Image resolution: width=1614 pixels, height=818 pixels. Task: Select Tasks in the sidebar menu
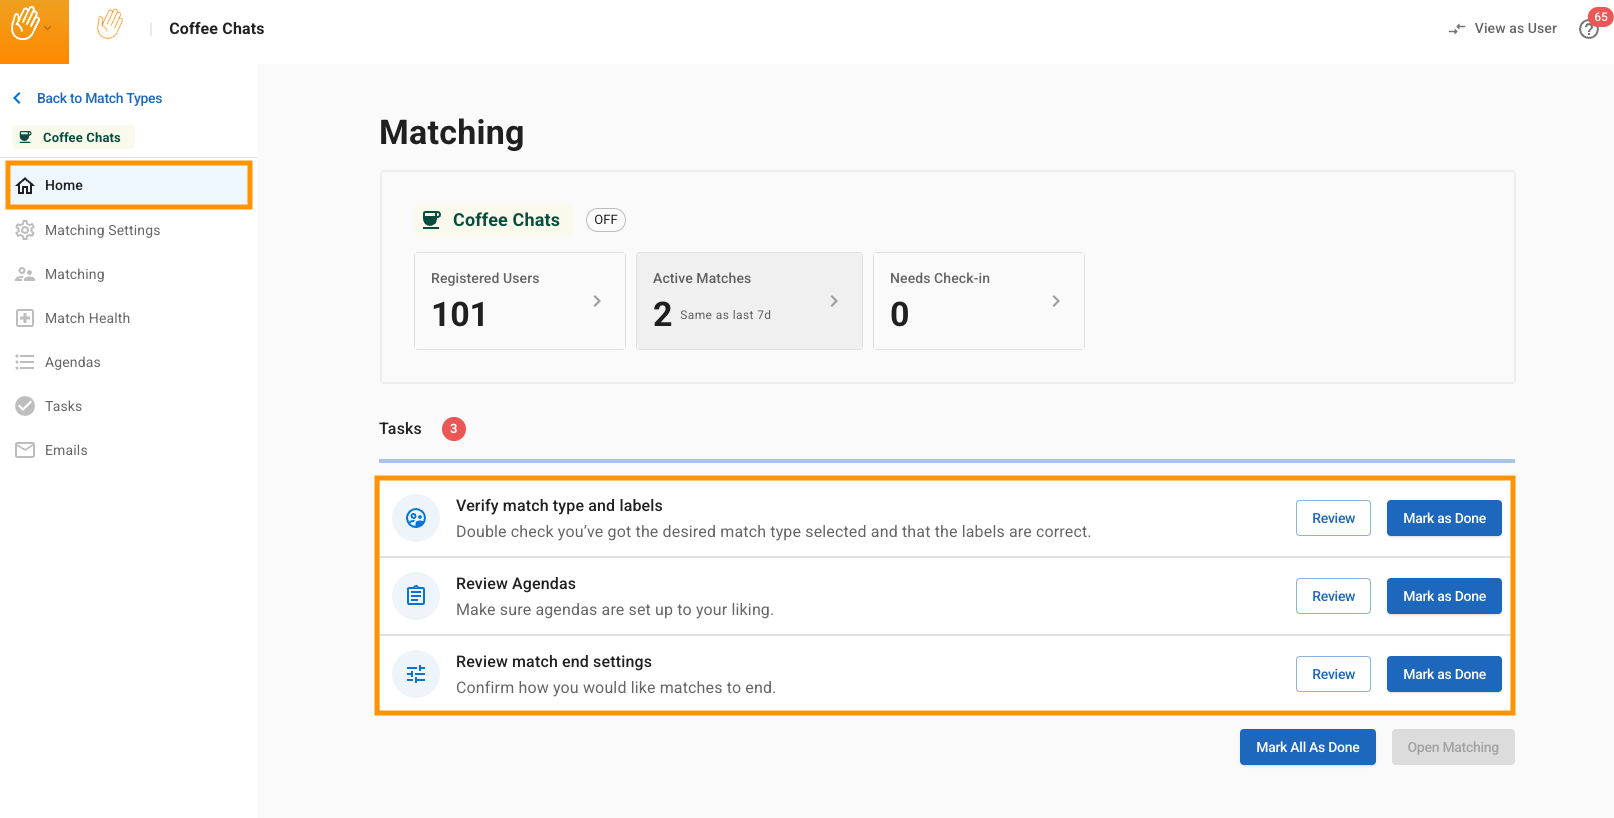[63, 406]
